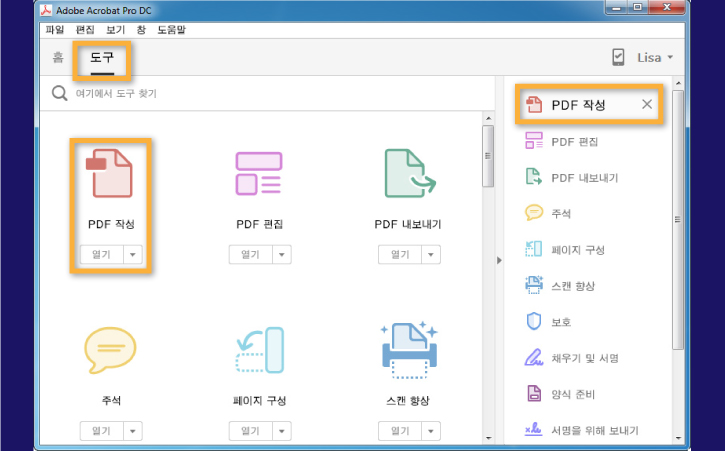Click the PDF 작성 icon in the right sidebar
Viewport: 725px width, 451px height.
tap(534, 105)
